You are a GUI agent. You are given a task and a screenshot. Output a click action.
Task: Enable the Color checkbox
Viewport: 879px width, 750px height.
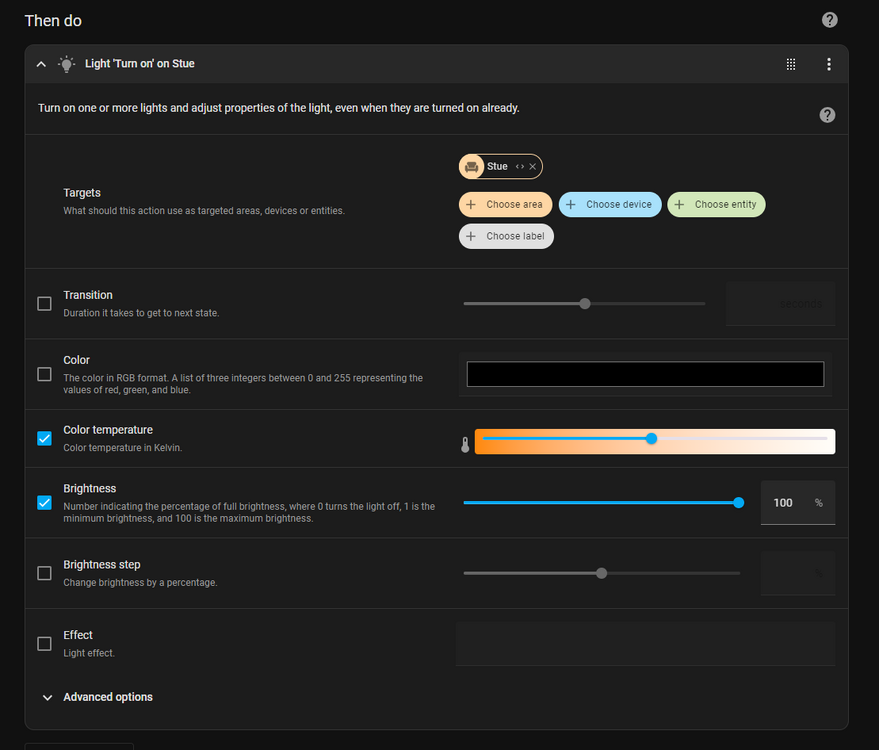pyautogui.click(x=44, y=374)
